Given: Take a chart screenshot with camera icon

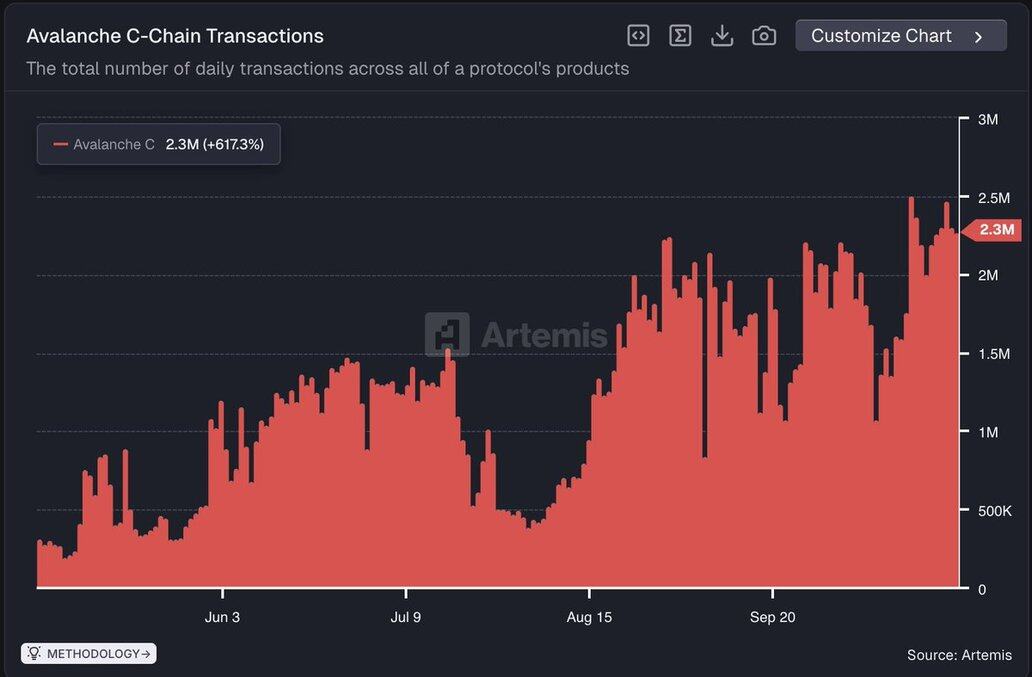Looking at the screenshot, I should pos(764,36).
